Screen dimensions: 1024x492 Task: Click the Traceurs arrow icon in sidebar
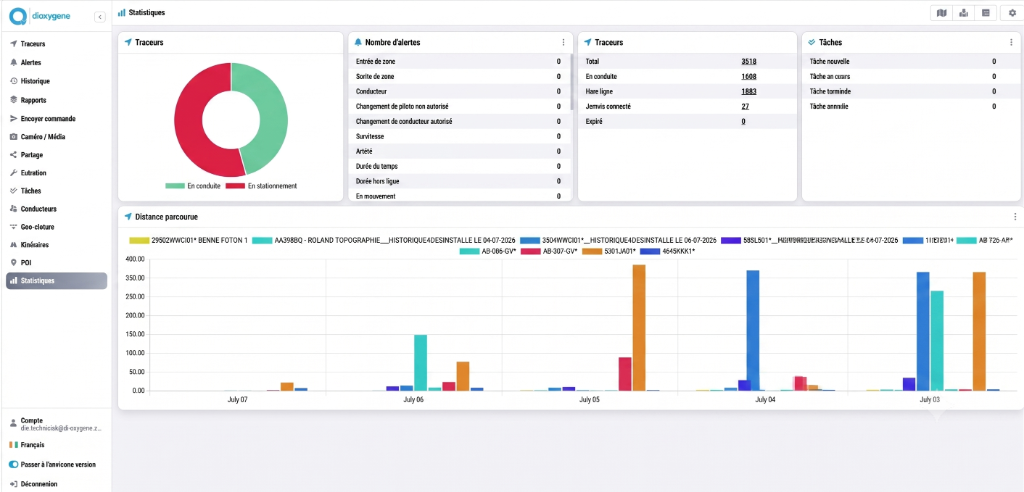point(14,44)
